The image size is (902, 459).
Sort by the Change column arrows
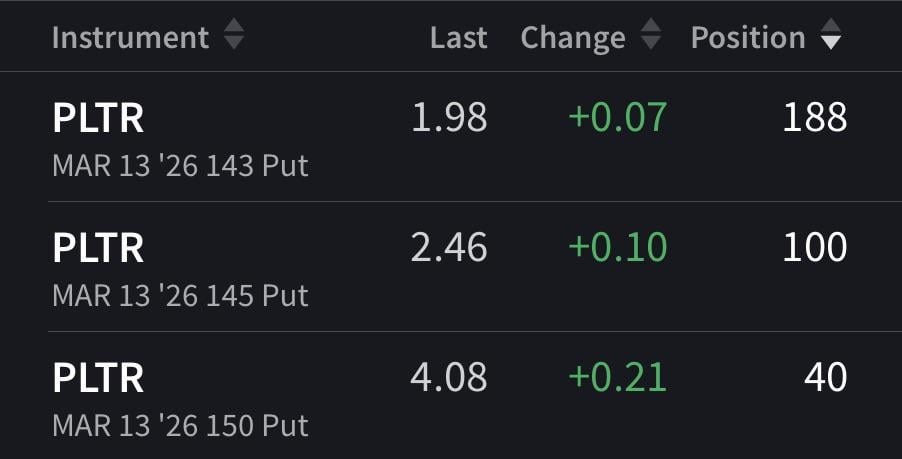(651, 37)
